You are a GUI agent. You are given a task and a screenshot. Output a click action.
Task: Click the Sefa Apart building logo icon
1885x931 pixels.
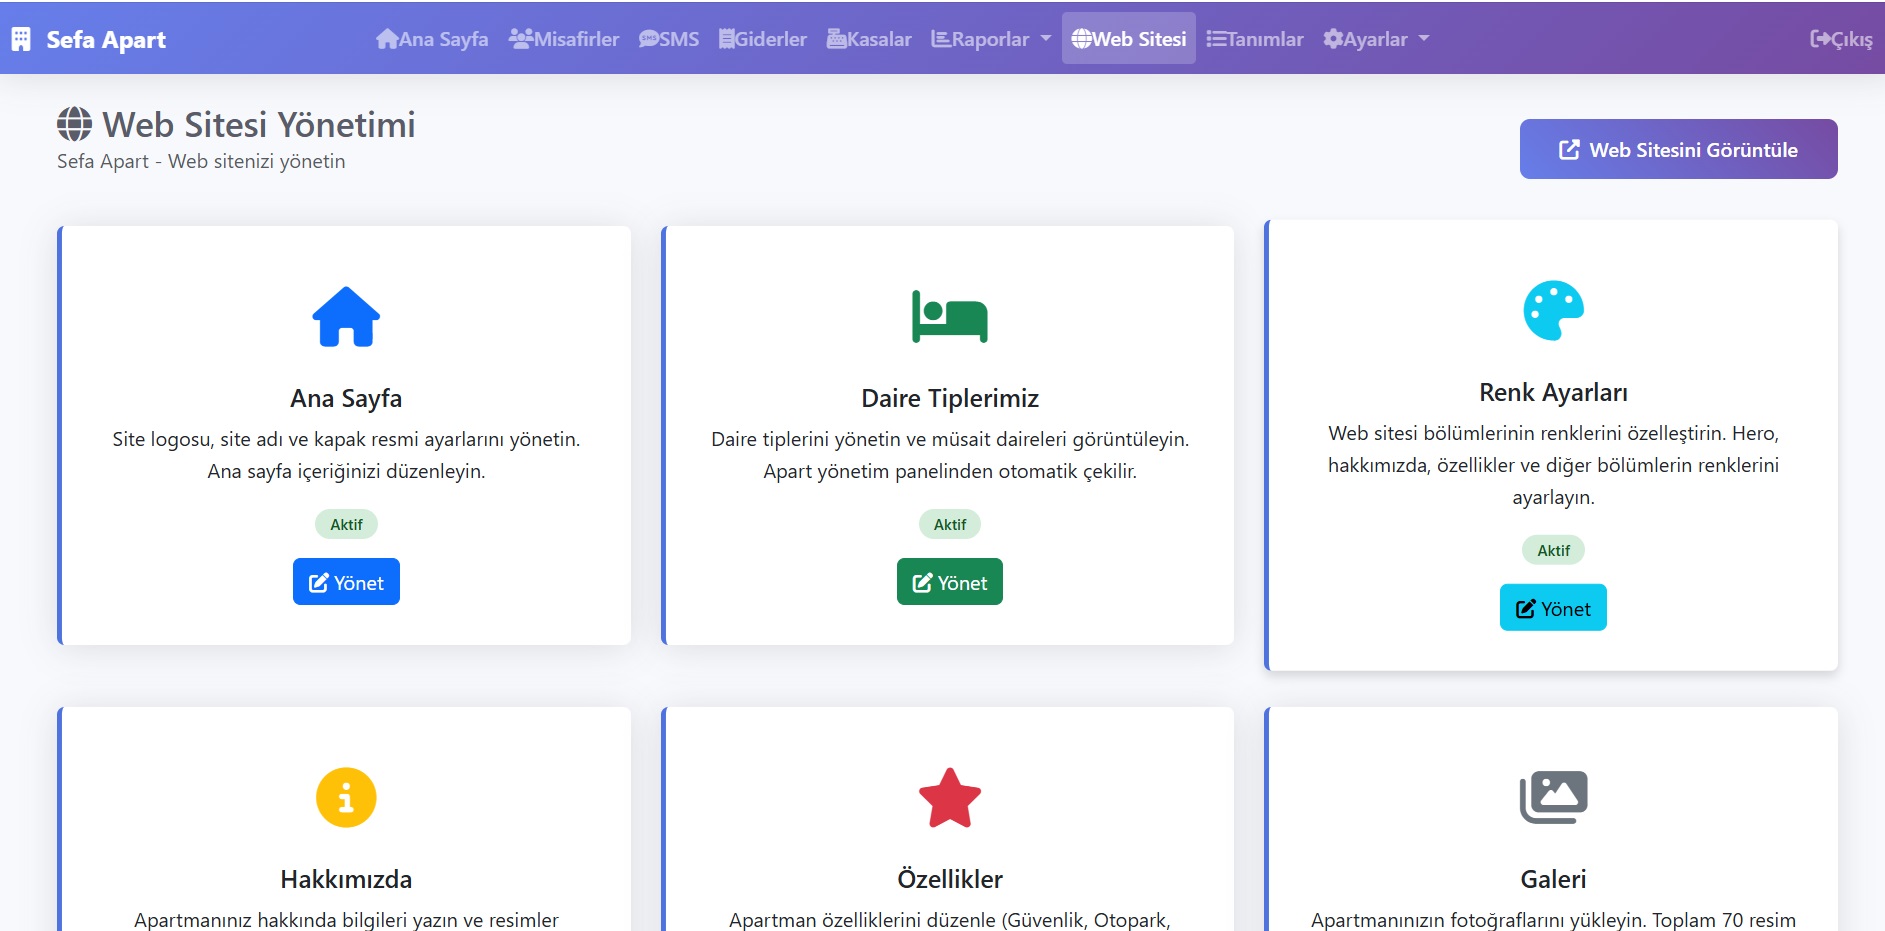[21, 39]
